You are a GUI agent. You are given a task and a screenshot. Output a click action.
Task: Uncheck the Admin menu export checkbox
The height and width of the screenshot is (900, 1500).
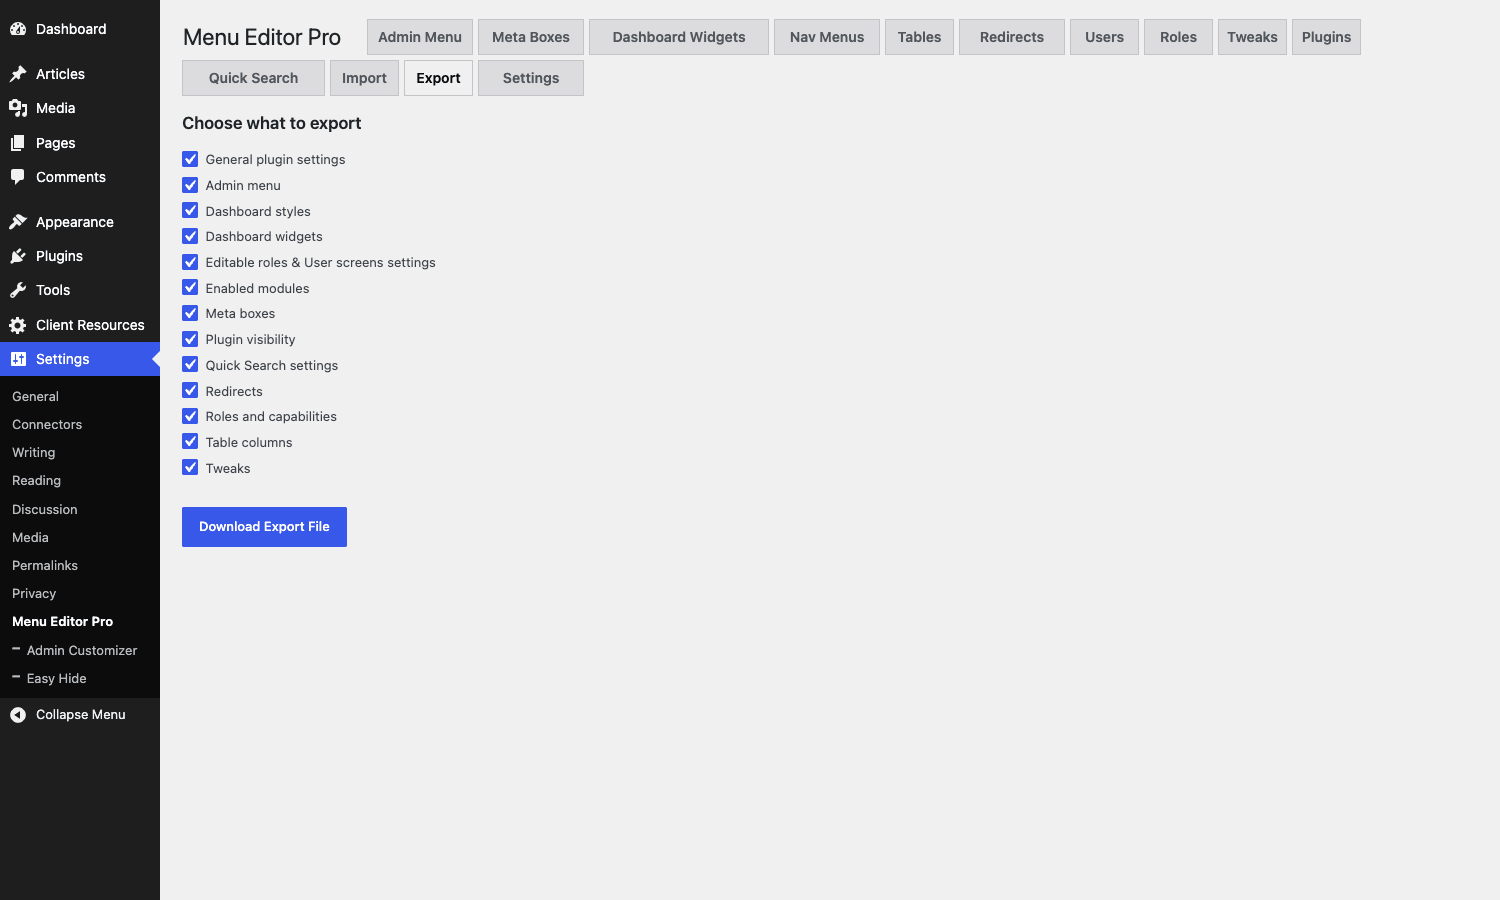pos(190,185)
